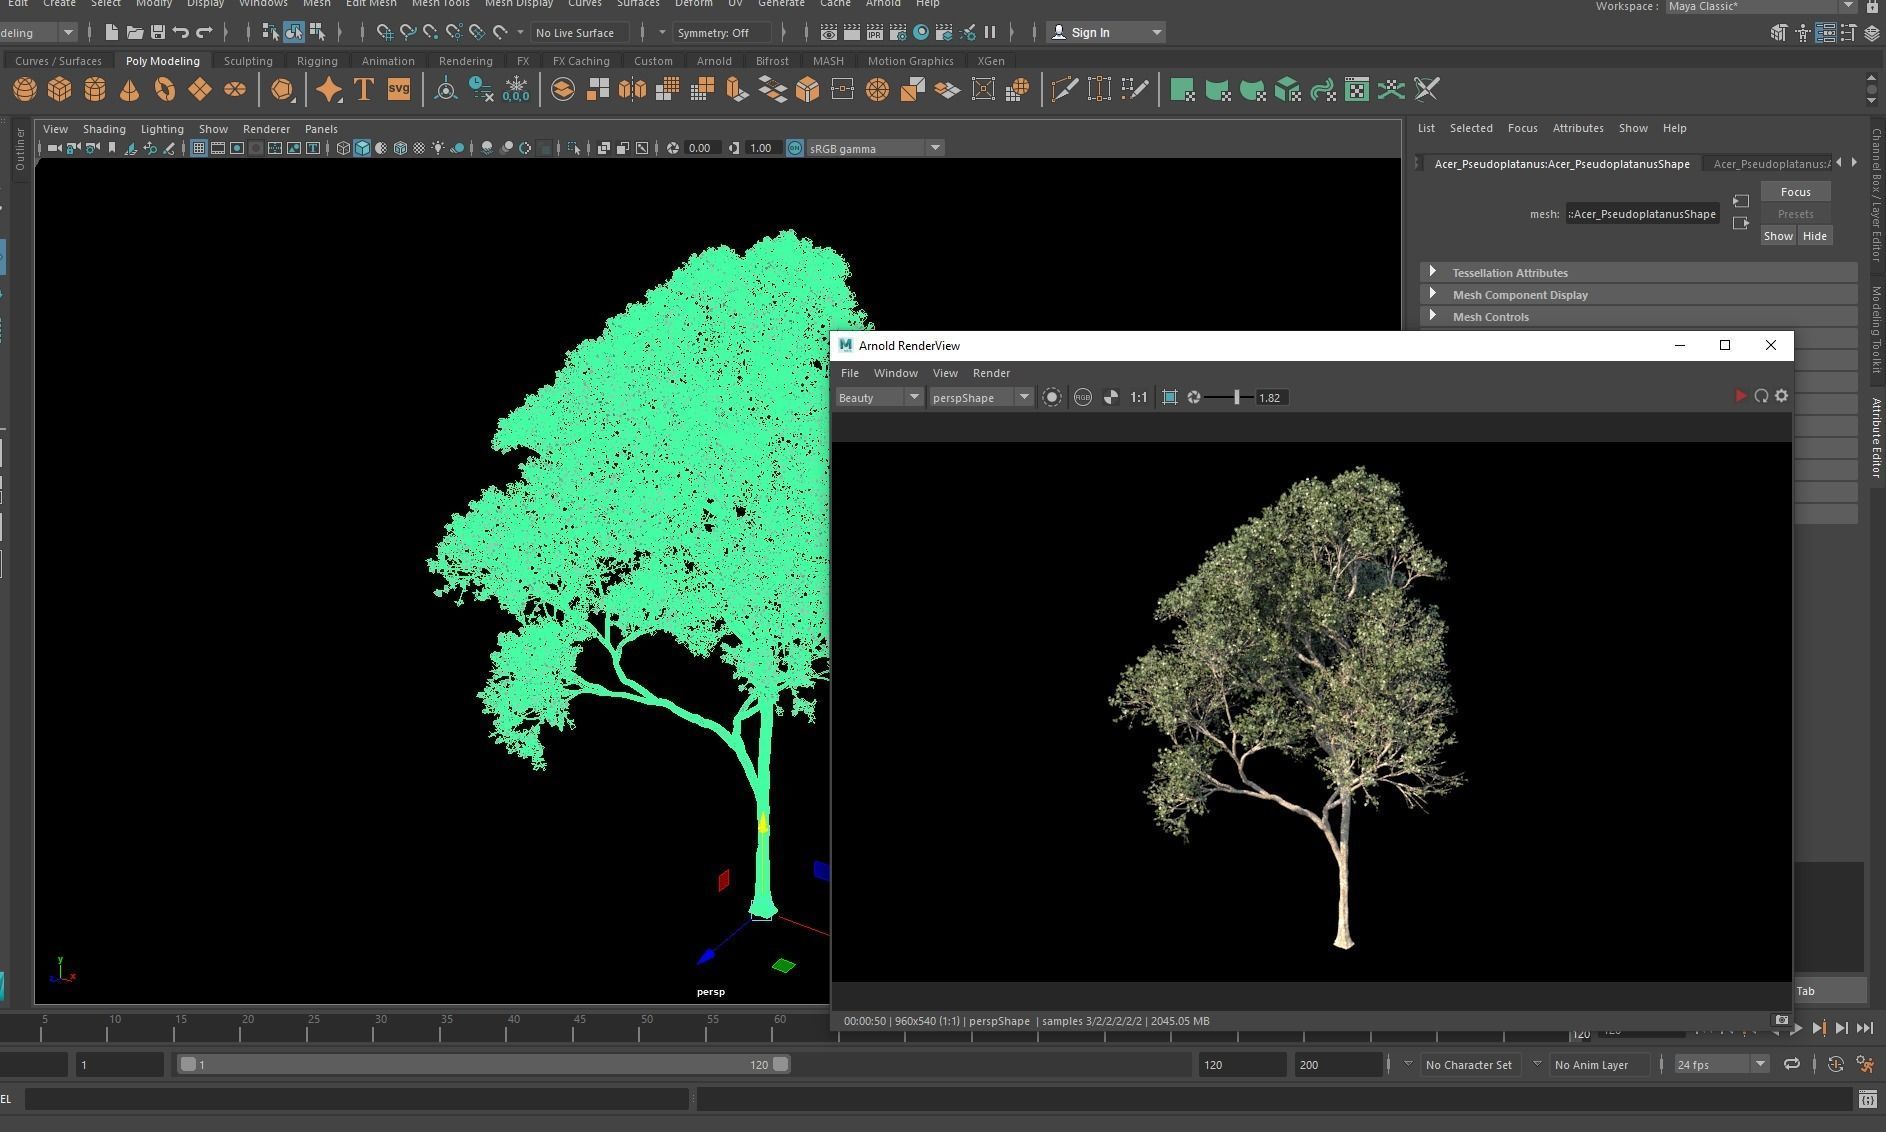Image resolution: width=1886 pixels, height=1132 pixels.
Task: Click the Save Scene icon
Action: (157, 33)
